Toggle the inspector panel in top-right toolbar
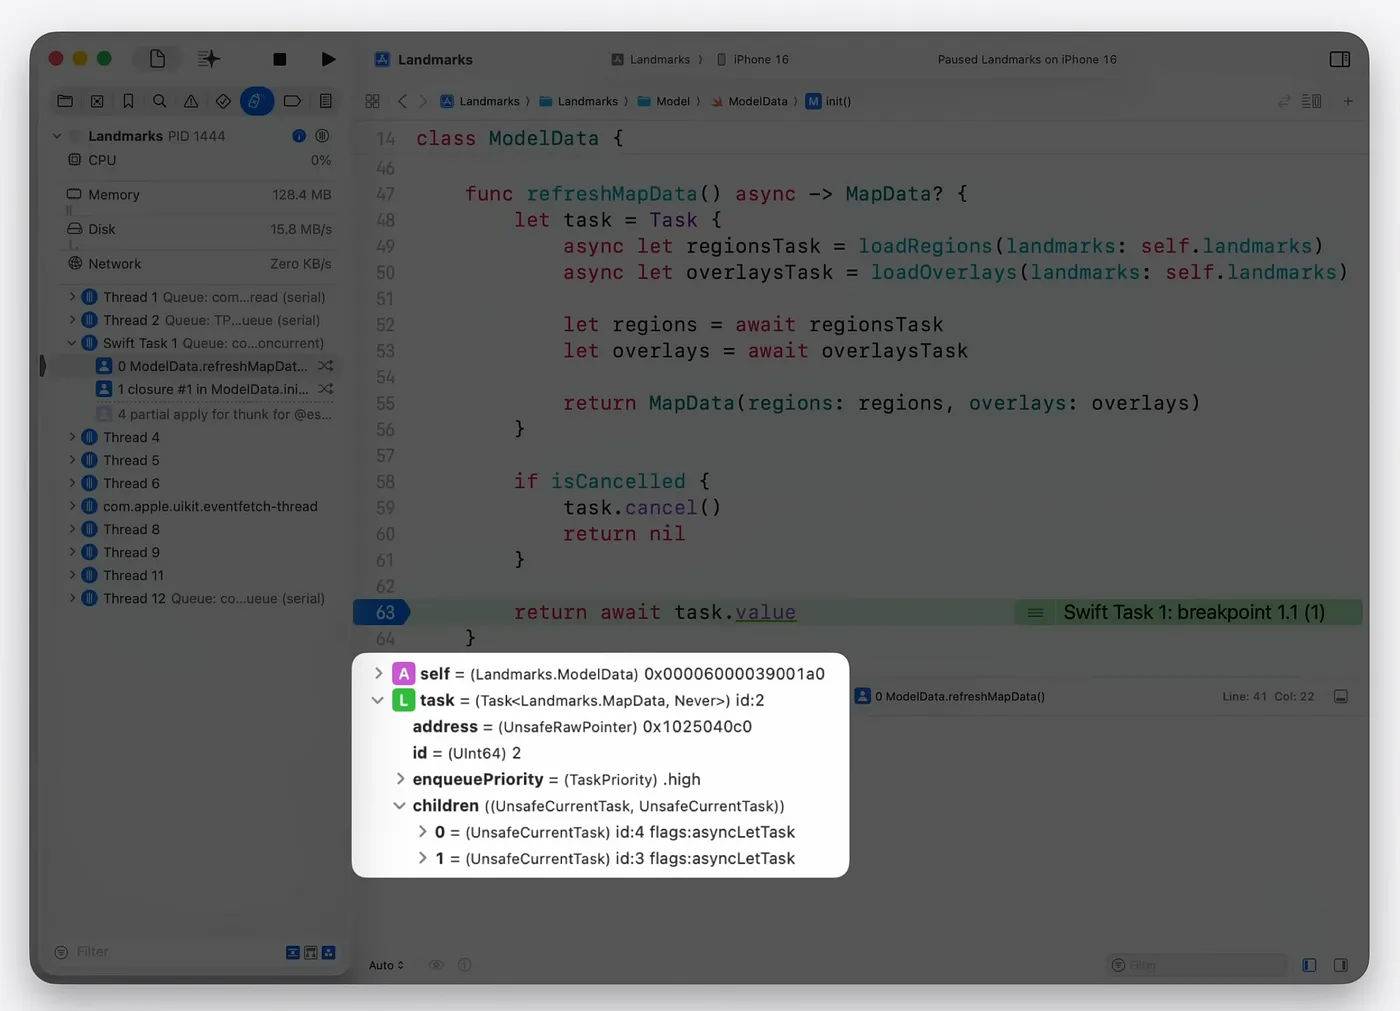This screenshot has width=1400, height=1011. tap(1340, 59)
